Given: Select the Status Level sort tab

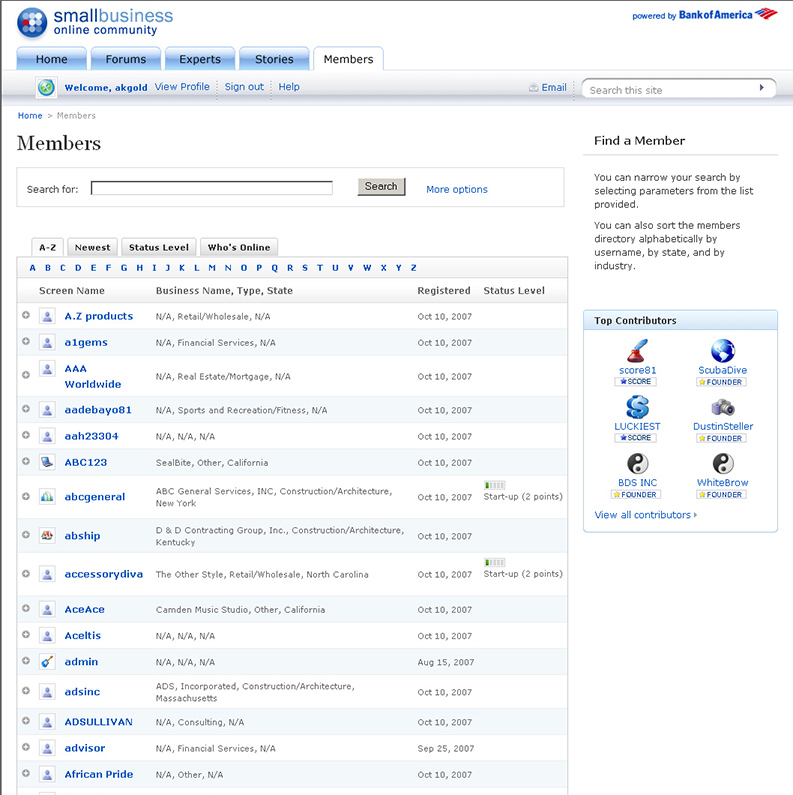Looking at the screenshot, I should tap(158, 247).
